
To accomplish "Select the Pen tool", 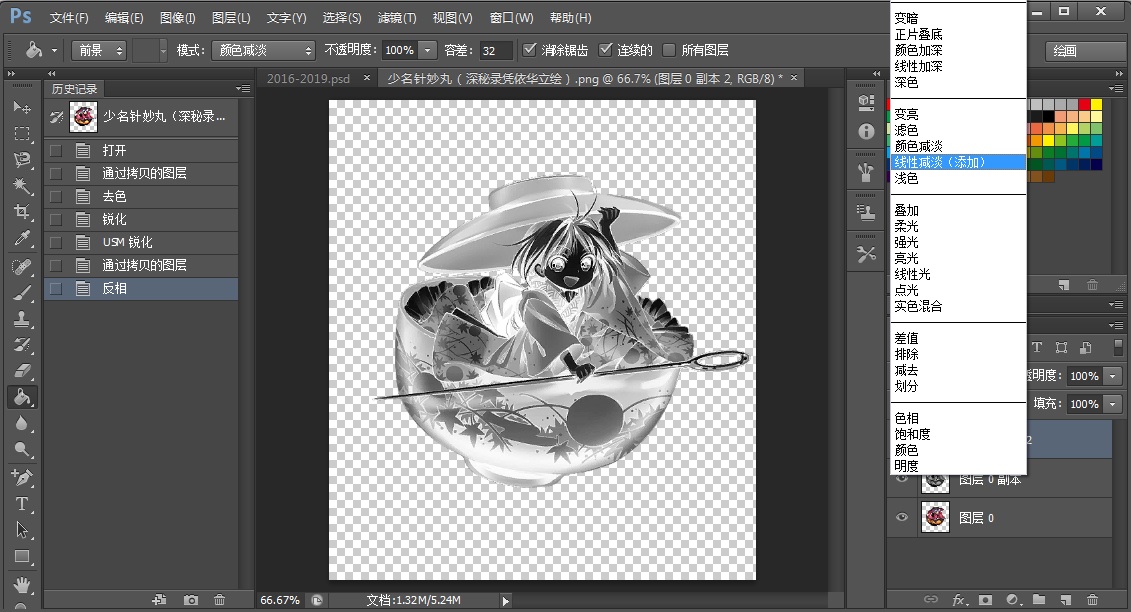I will tap(22, 477).
